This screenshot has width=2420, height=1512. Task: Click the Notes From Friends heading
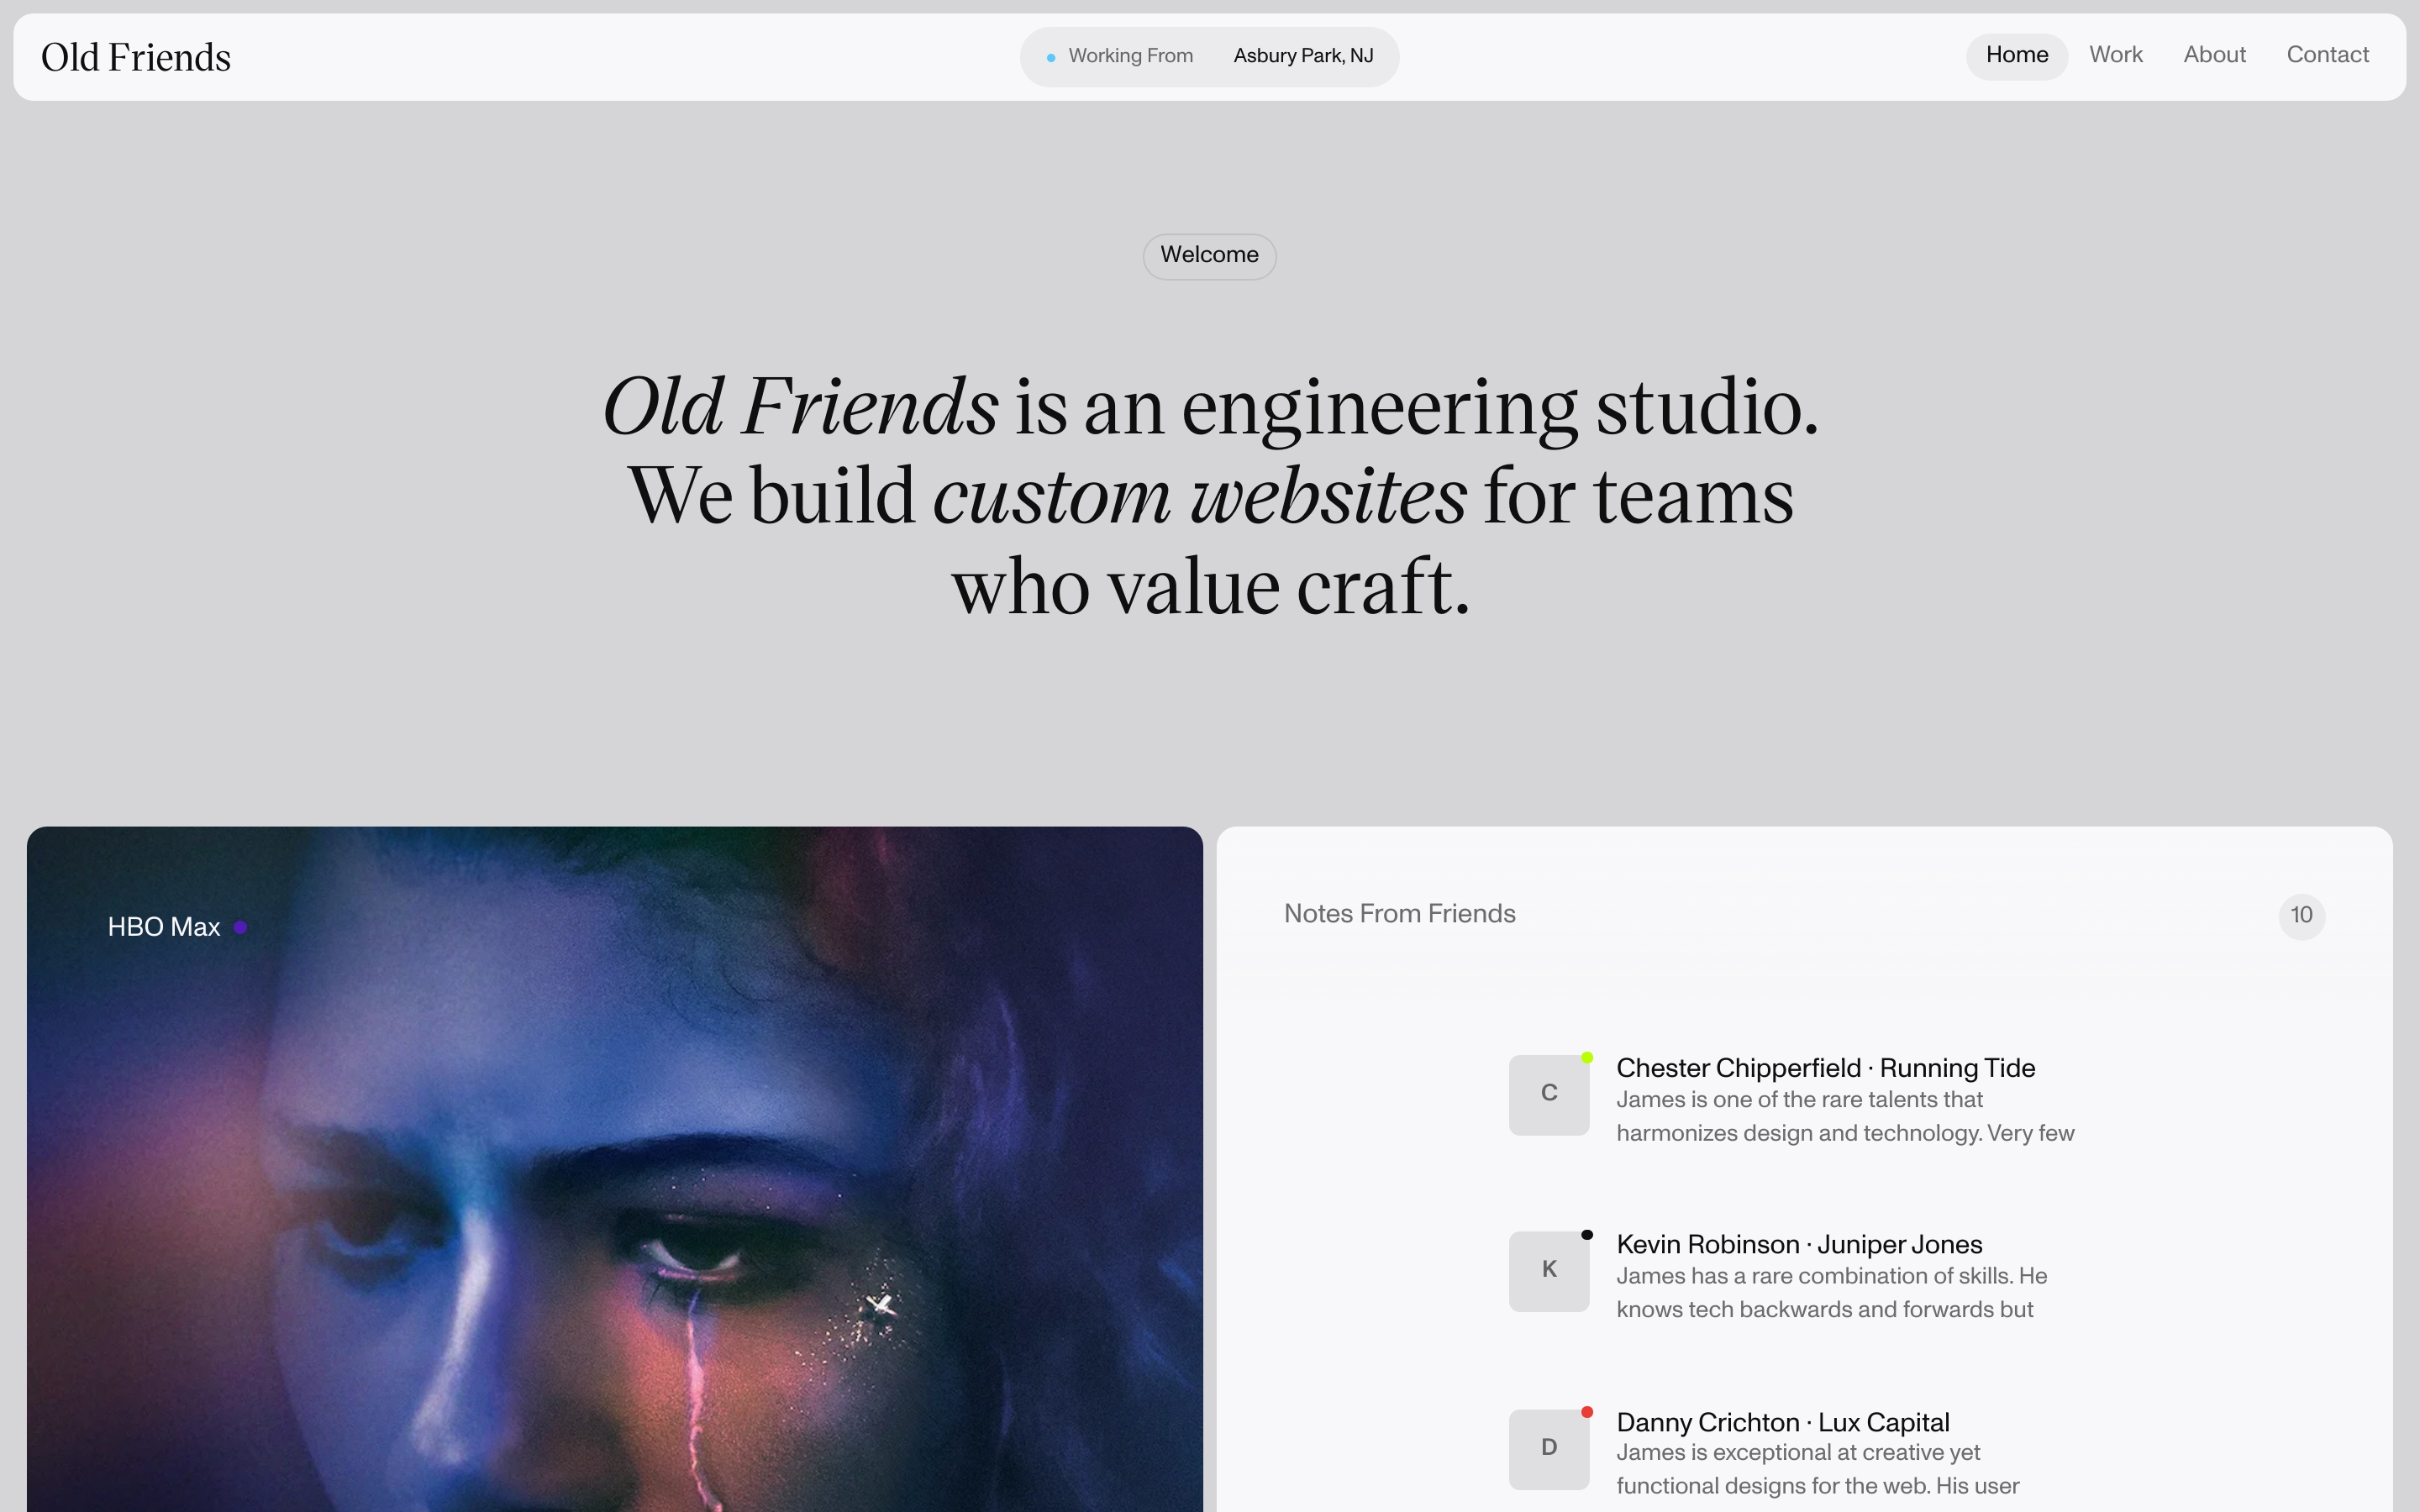1399,914
